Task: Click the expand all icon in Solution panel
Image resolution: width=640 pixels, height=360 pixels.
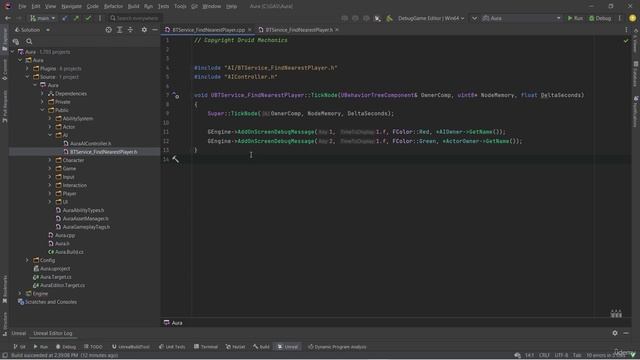Action: point(120,30)
